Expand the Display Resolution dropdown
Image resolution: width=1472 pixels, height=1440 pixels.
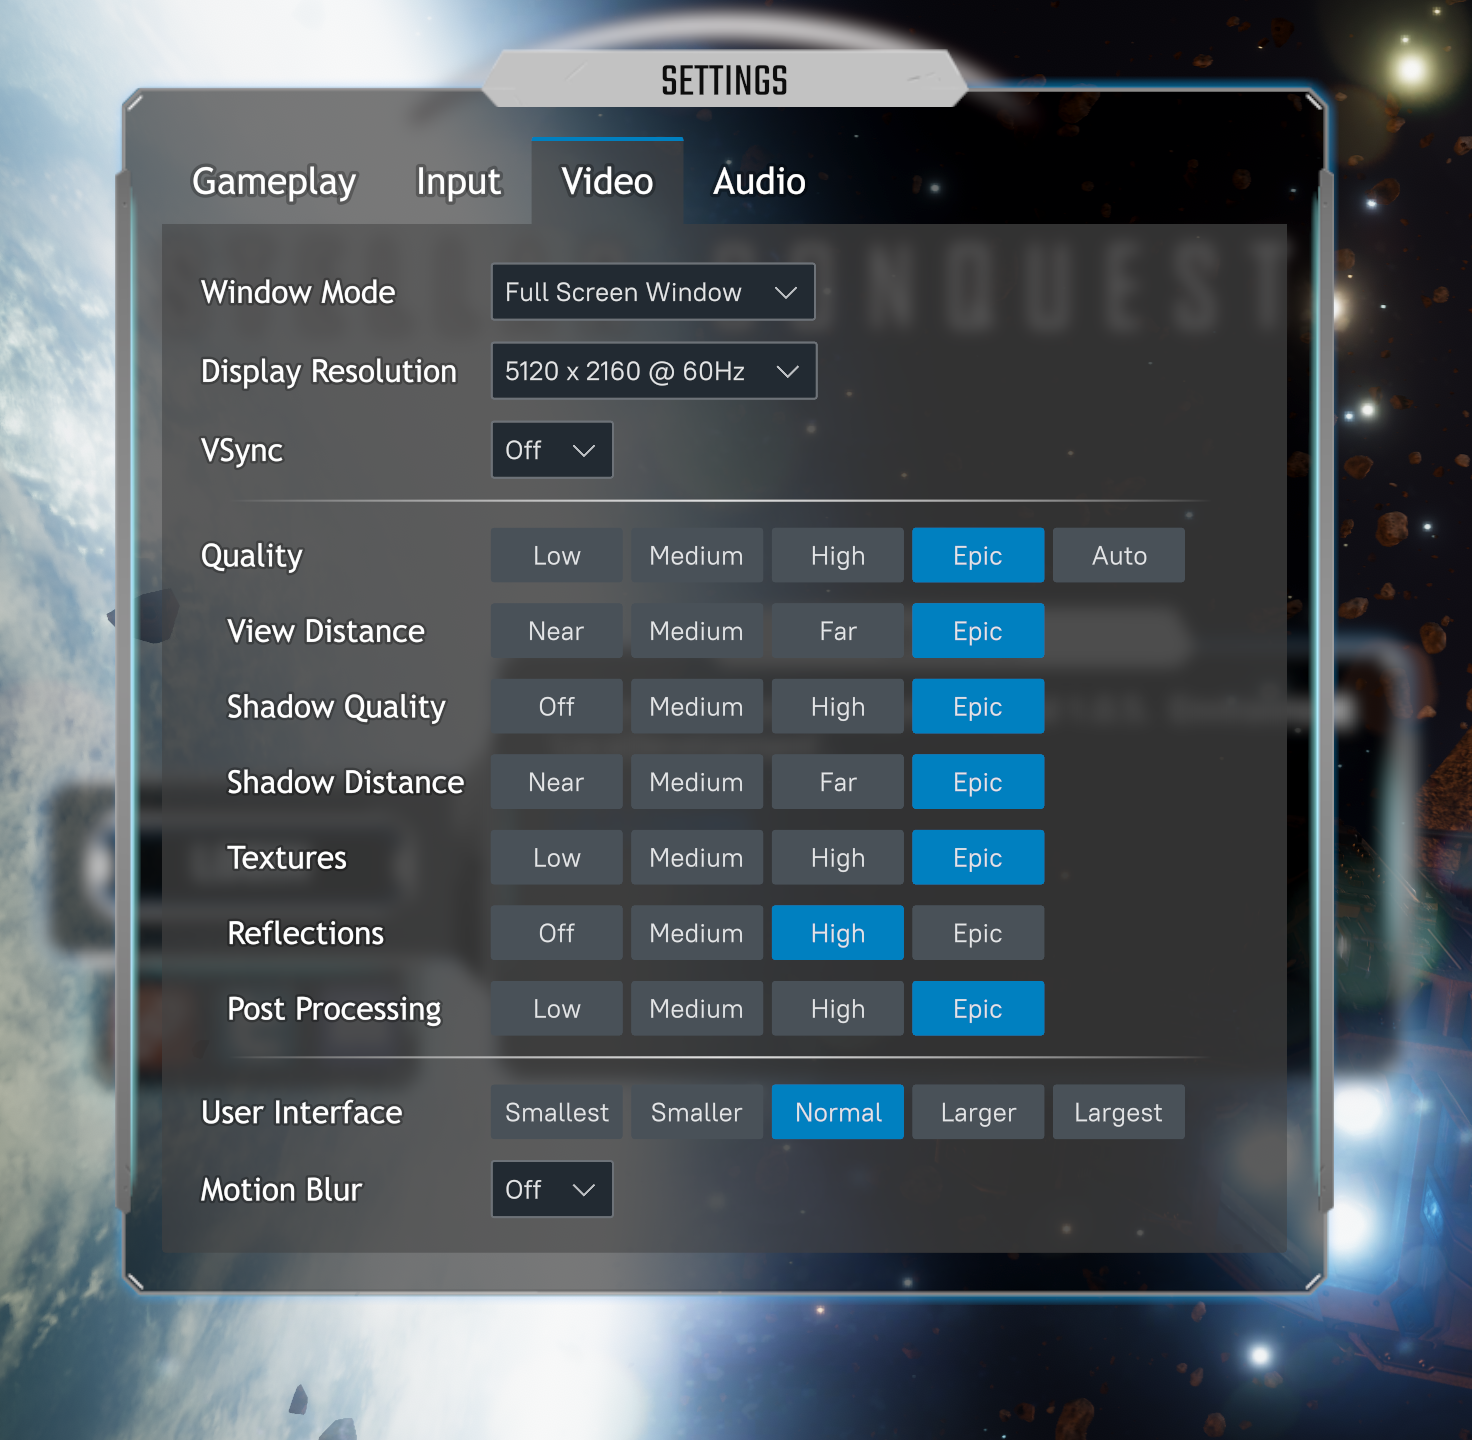click(653, 371)
